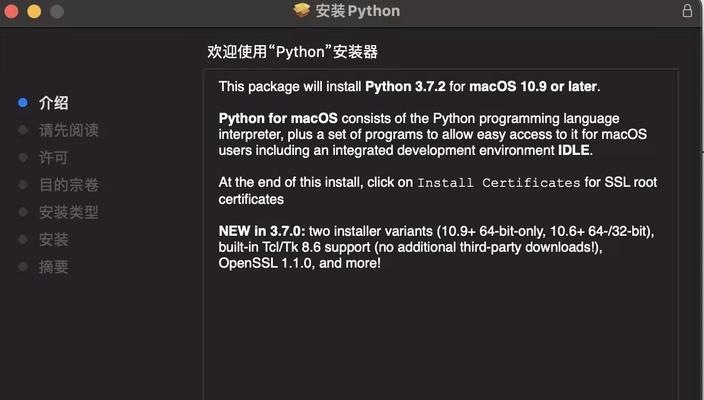This screenshot has width=704, height=400.
Task: Click the blue bullet next to 介绍
Action: pos(23,103)
